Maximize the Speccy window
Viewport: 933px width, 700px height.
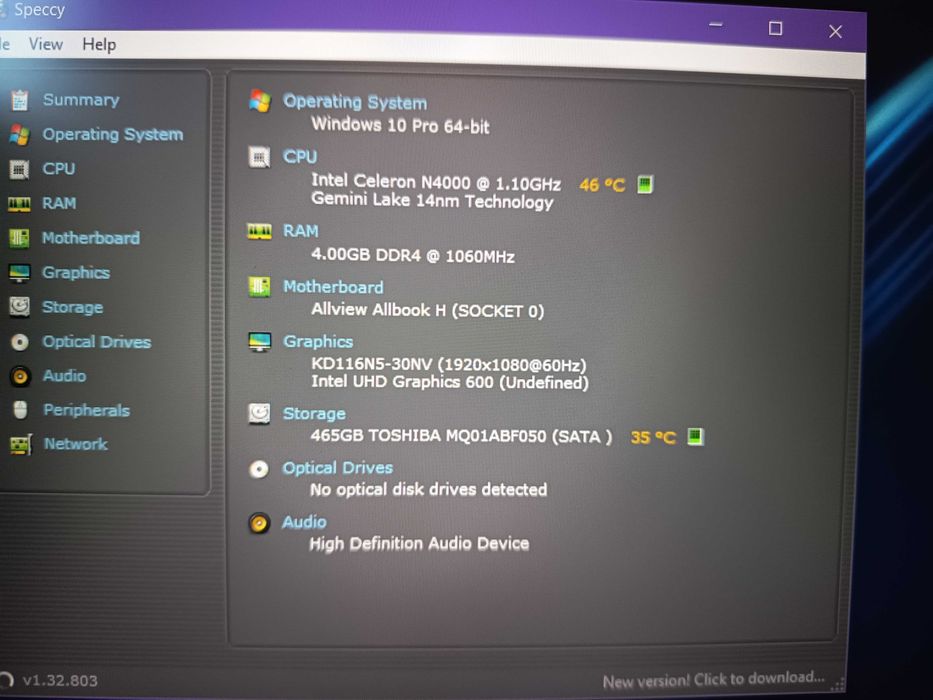[775, 29]
